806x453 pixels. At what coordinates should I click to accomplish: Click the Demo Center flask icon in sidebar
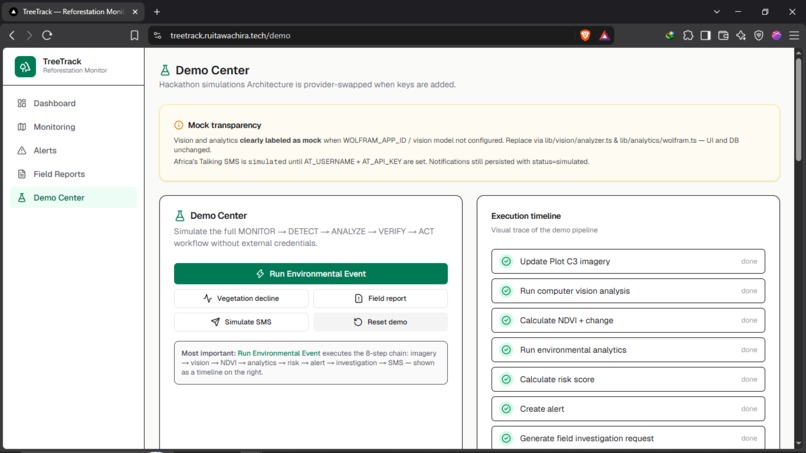tap(22, 198)
